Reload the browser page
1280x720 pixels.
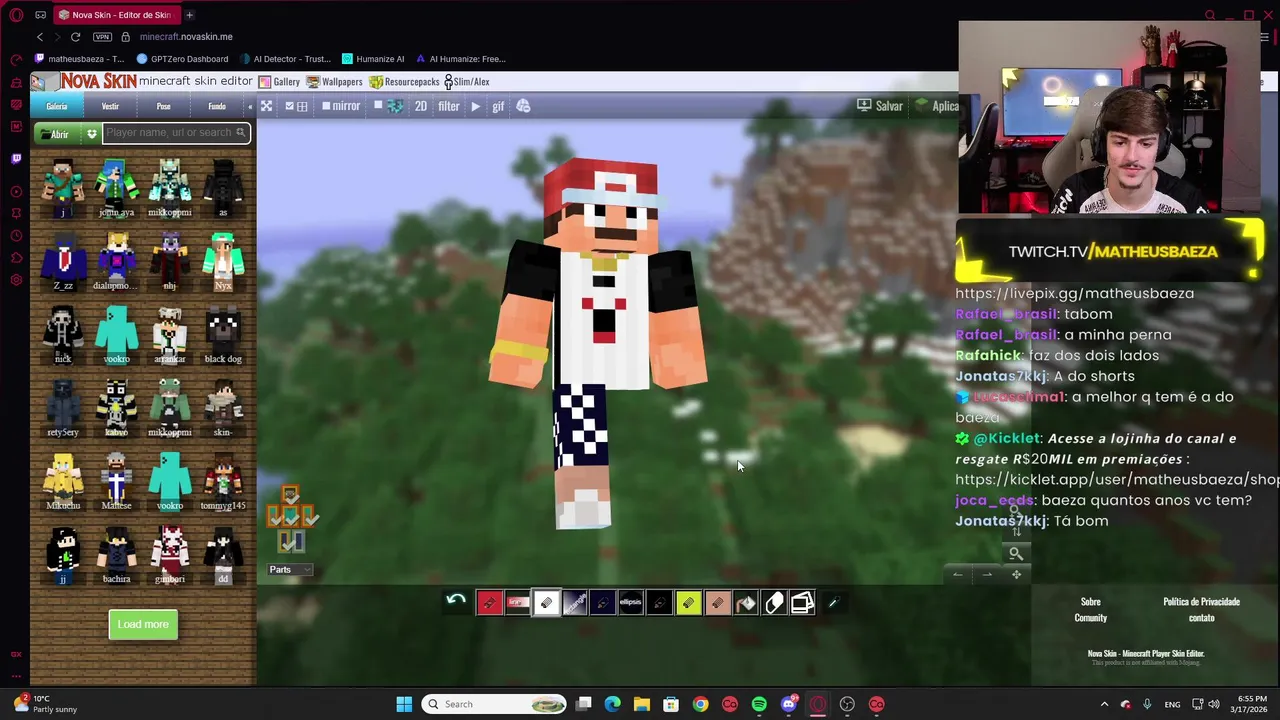click(75, 37)
